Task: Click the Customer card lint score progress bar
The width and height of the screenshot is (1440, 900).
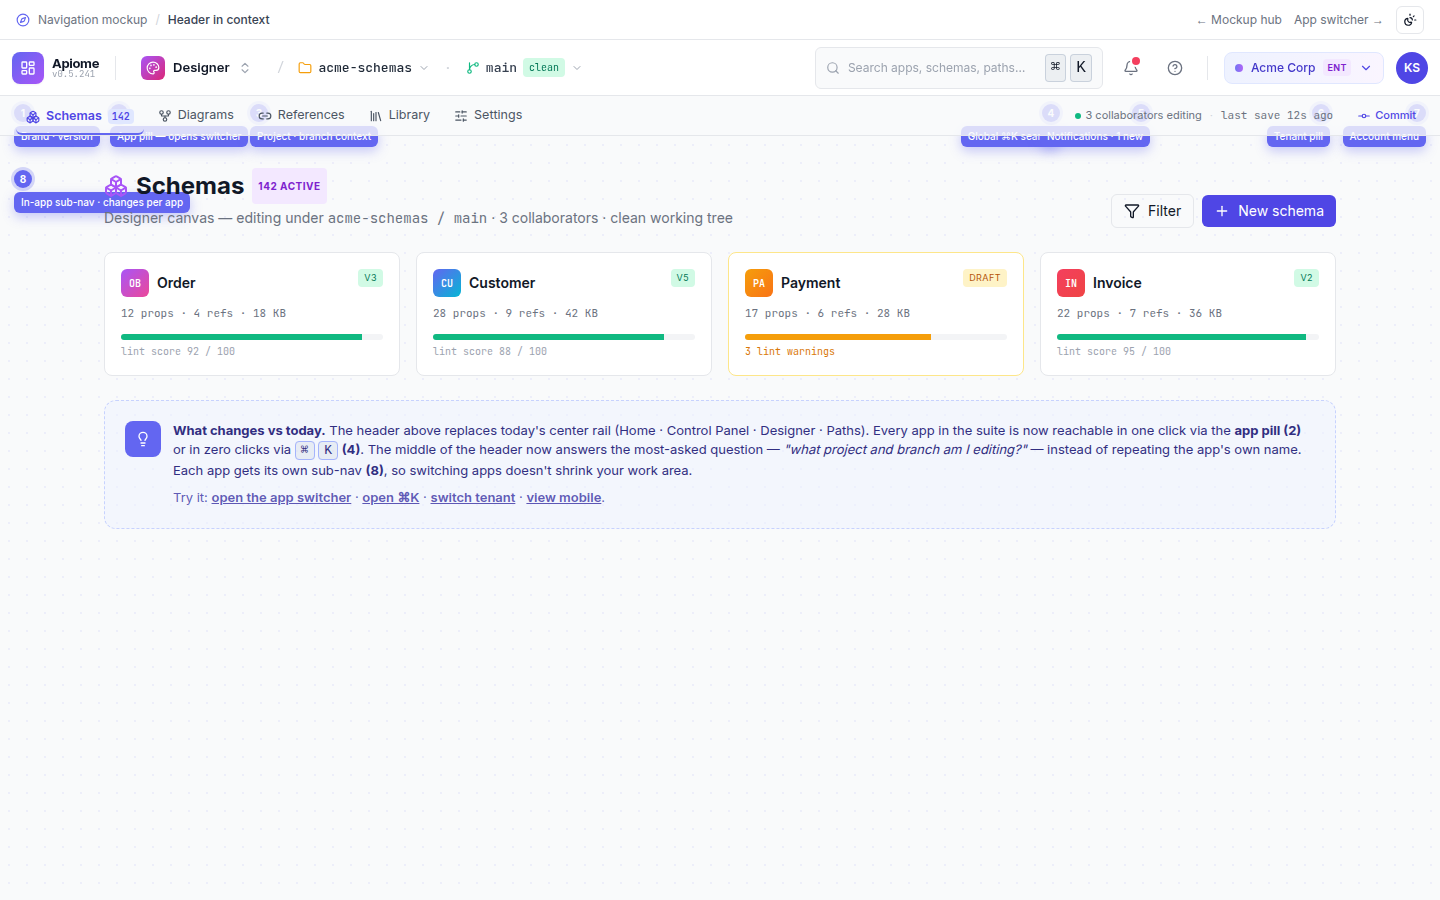Action: (564, 337)
